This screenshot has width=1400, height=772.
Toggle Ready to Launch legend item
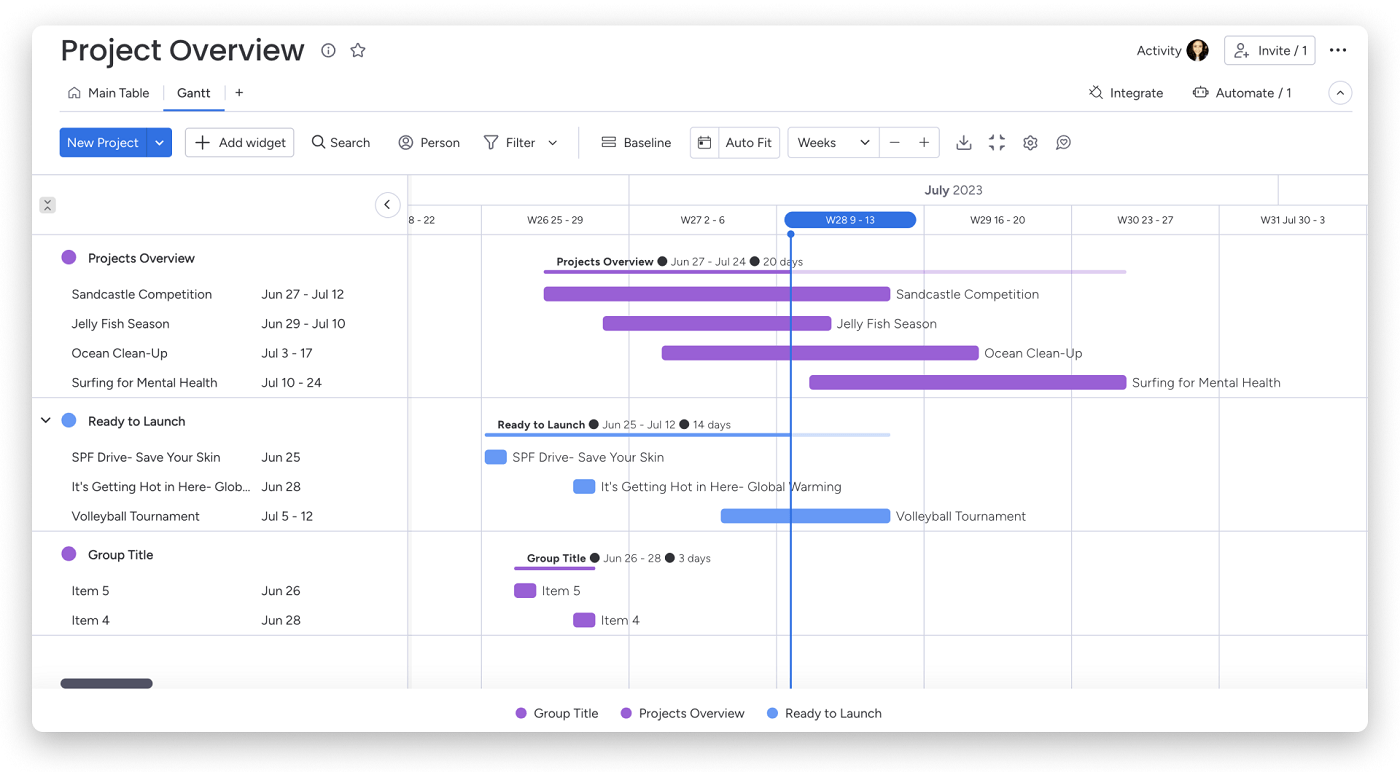(x=824, y=713)
